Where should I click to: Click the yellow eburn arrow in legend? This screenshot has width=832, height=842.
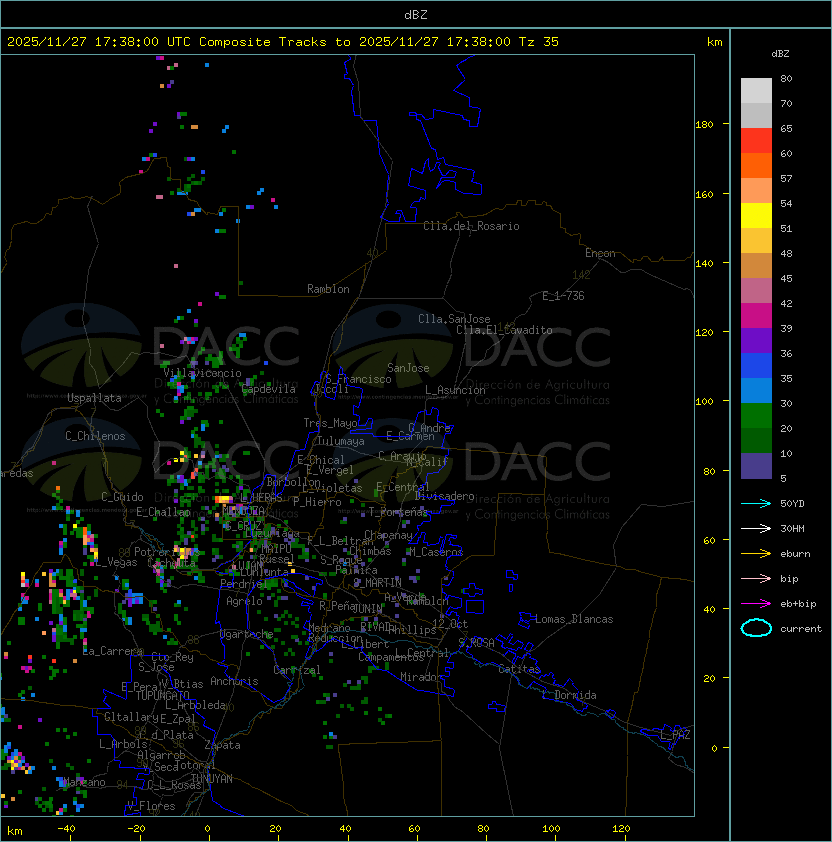click(756, 553)
